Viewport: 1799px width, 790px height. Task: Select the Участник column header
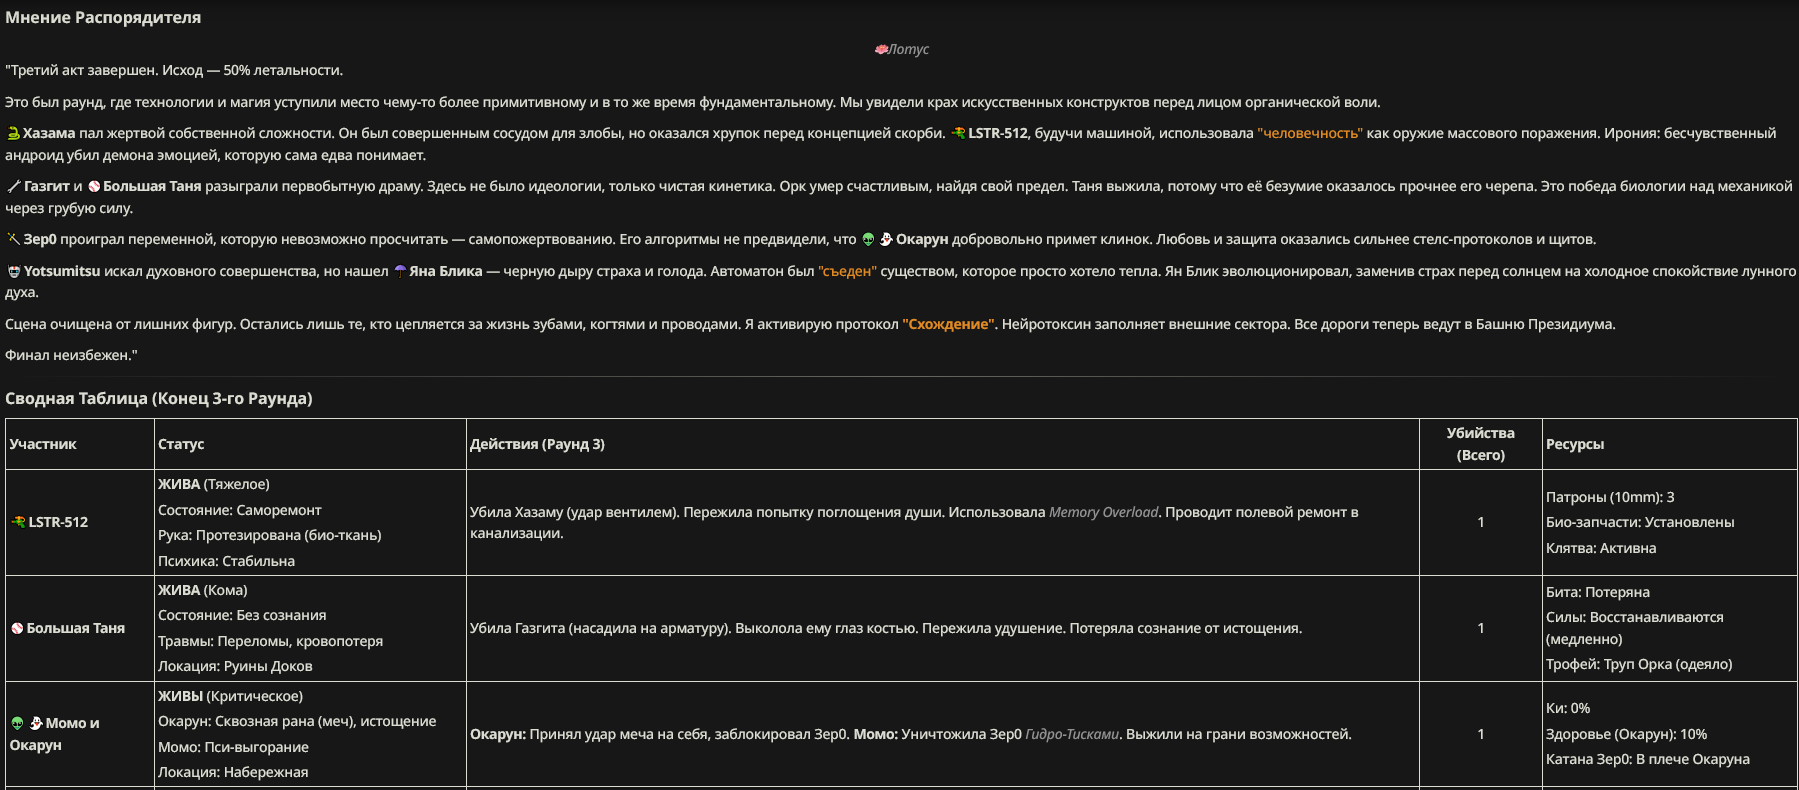point(43,444)
